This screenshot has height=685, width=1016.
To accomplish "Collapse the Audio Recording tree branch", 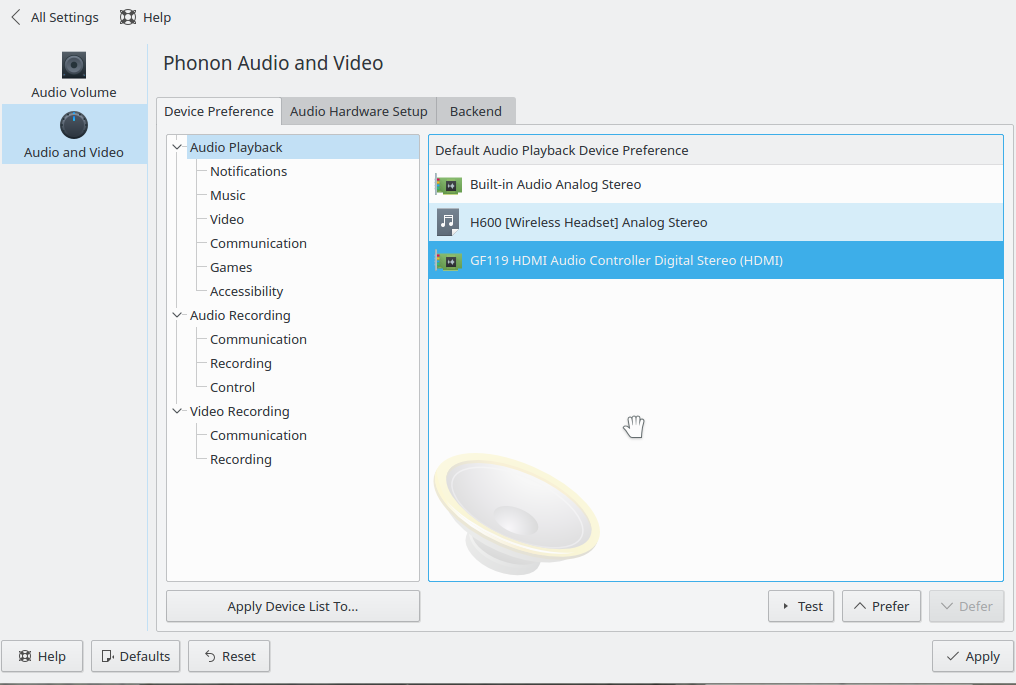I will click(178, 315).
